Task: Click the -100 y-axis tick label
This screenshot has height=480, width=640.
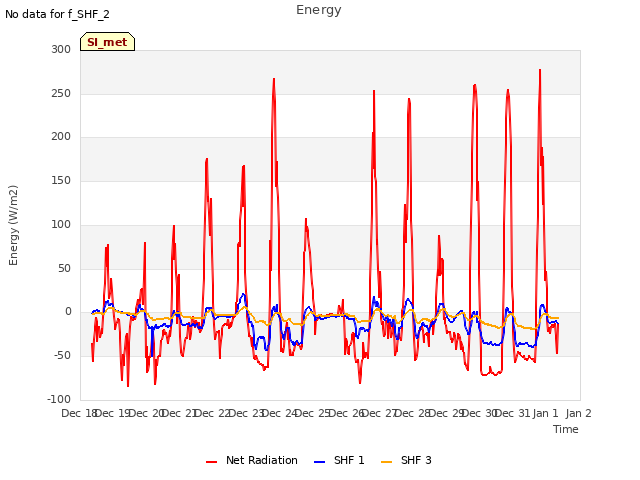Action: pyautogui.click(x=59, y=399)
